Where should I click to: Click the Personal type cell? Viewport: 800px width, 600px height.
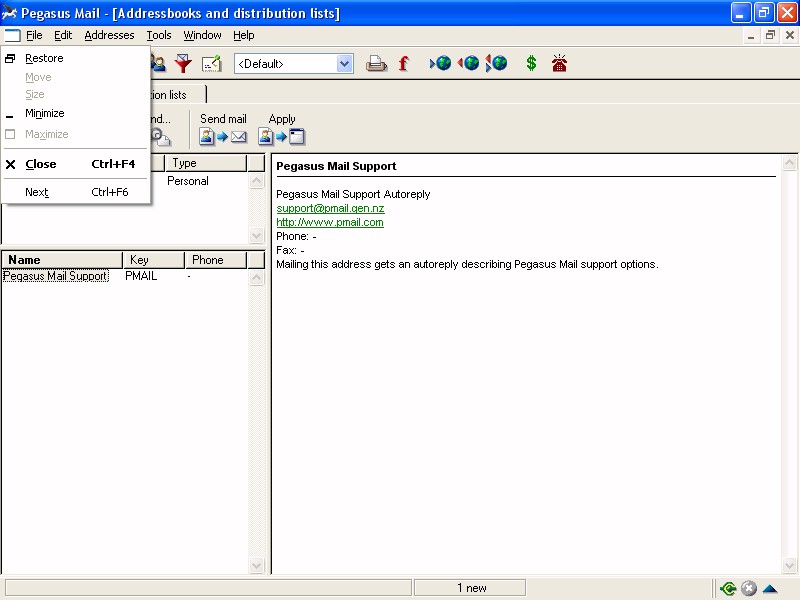coord(188,181)
